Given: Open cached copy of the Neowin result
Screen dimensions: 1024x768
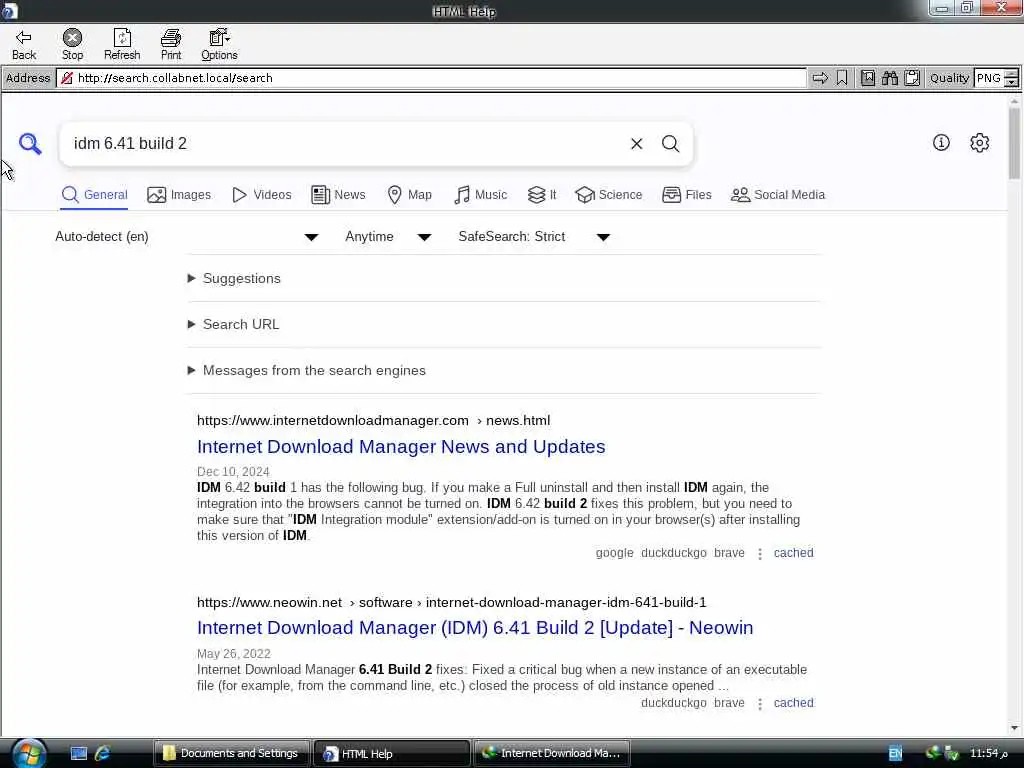Looking at the screenshot, I should coord(793,703).
